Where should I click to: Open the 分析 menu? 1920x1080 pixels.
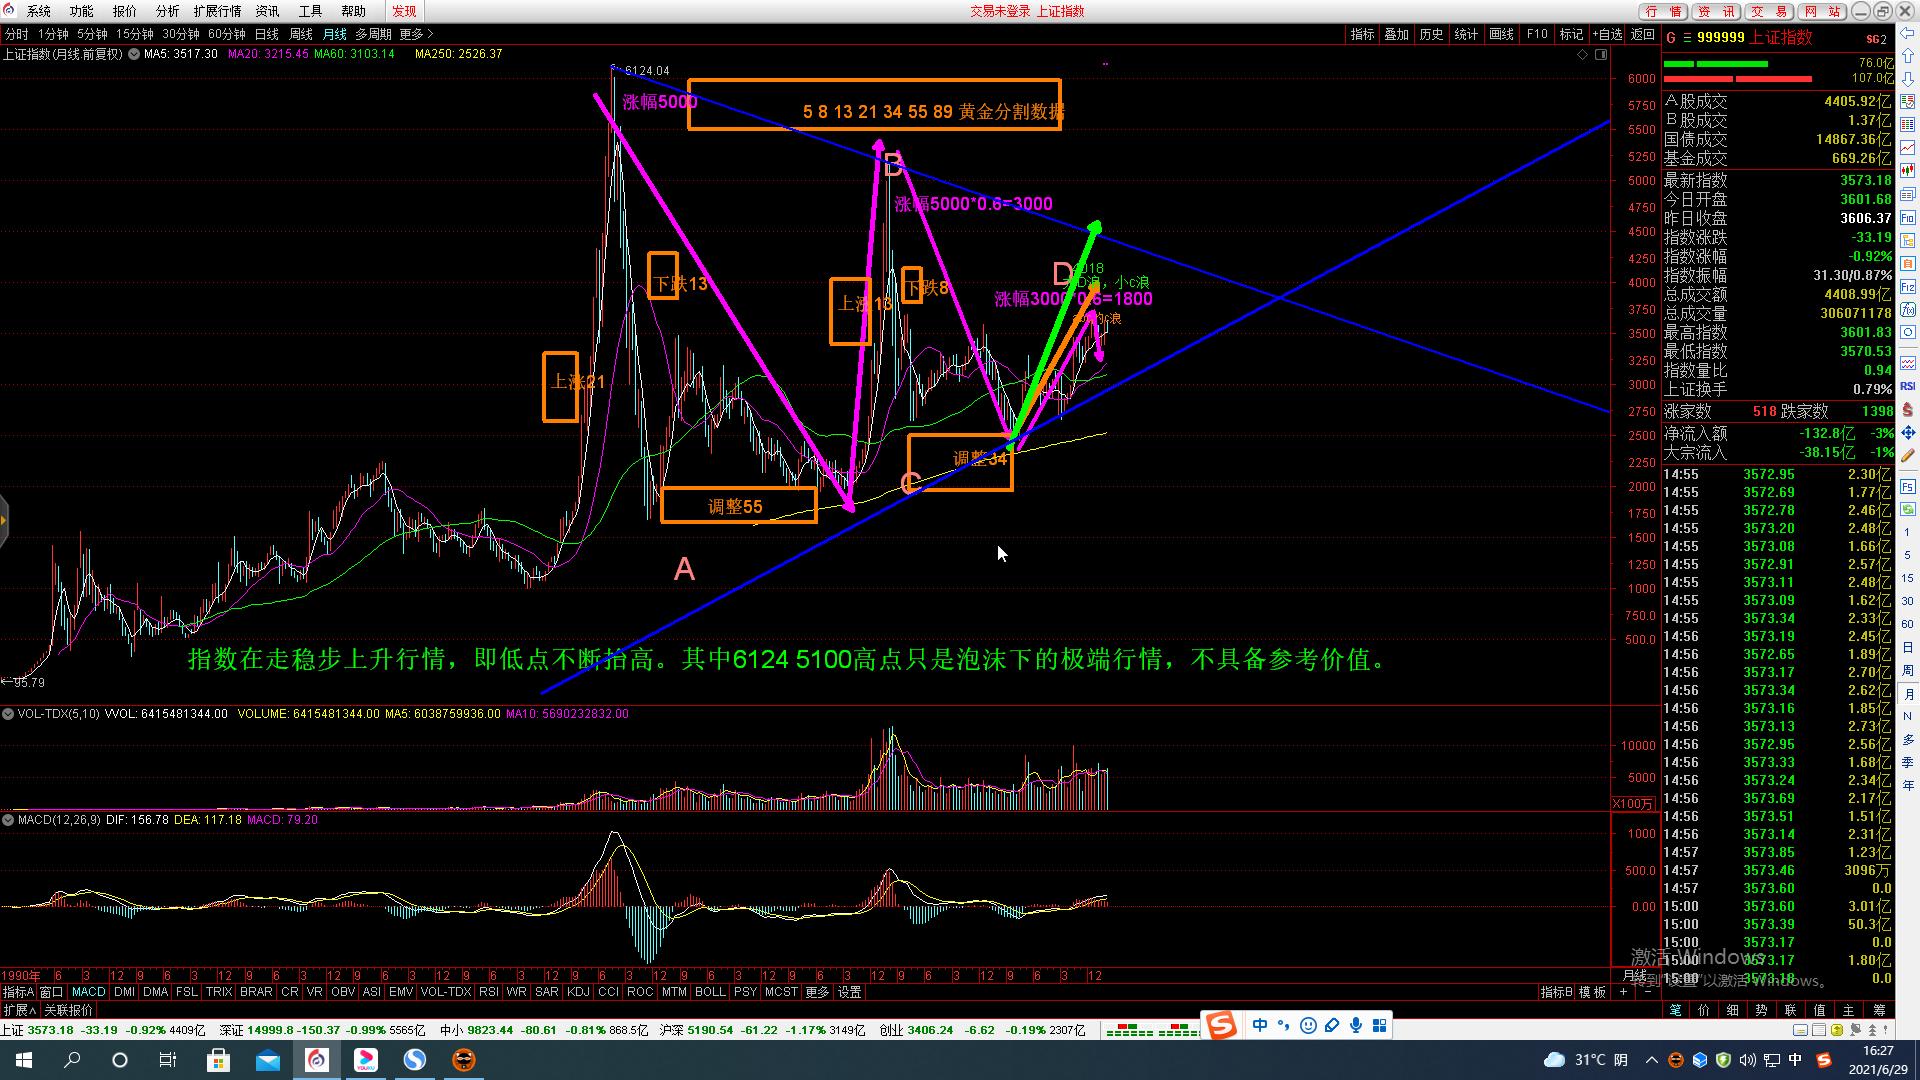tap(167, 11)
